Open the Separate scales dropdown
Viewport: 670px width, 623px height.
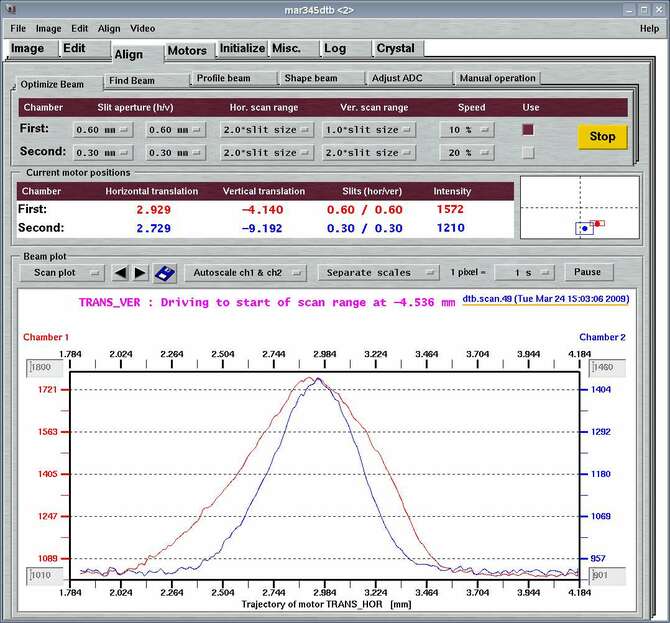click(380, 272)
